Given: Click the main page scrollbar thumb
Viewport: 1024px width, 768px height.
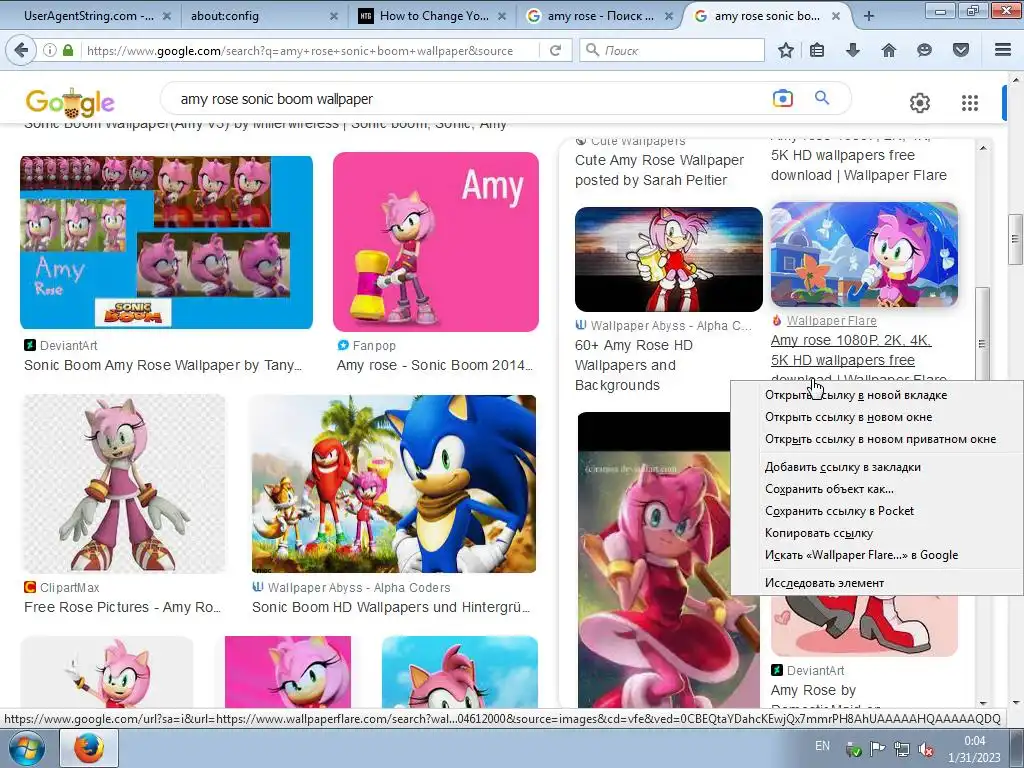Looking at the screenshot, I should click(1015, 238).
